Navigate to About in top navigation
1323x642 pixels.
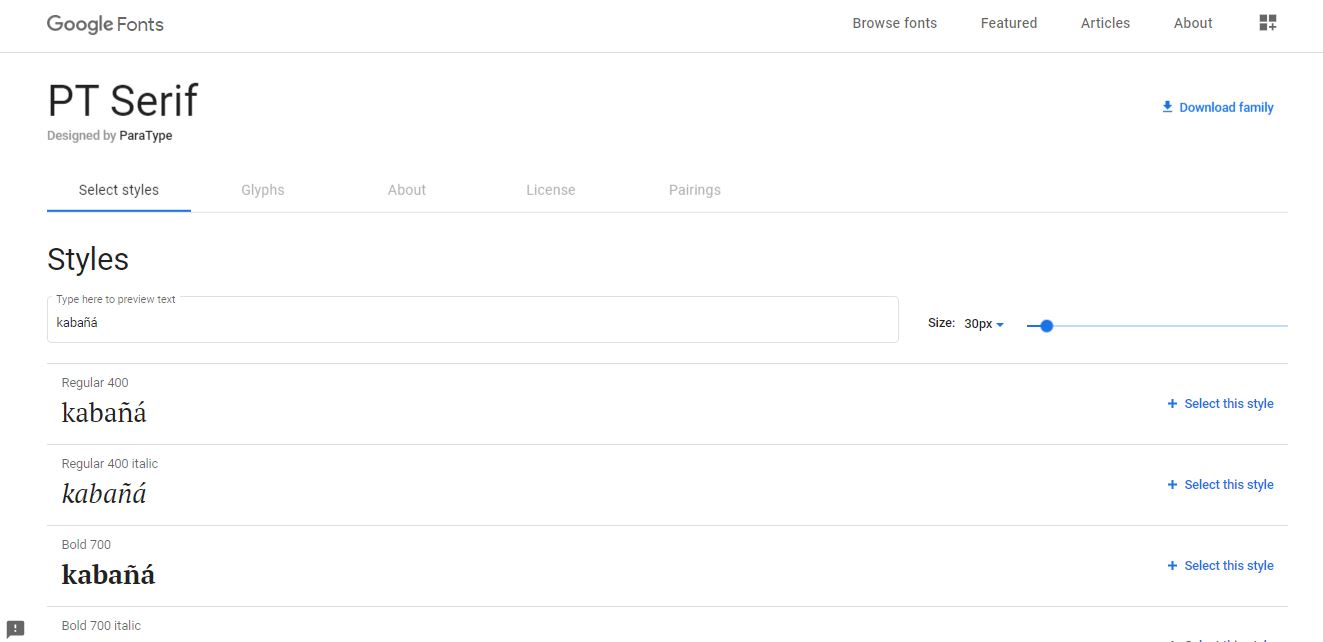pos(1193,23)
